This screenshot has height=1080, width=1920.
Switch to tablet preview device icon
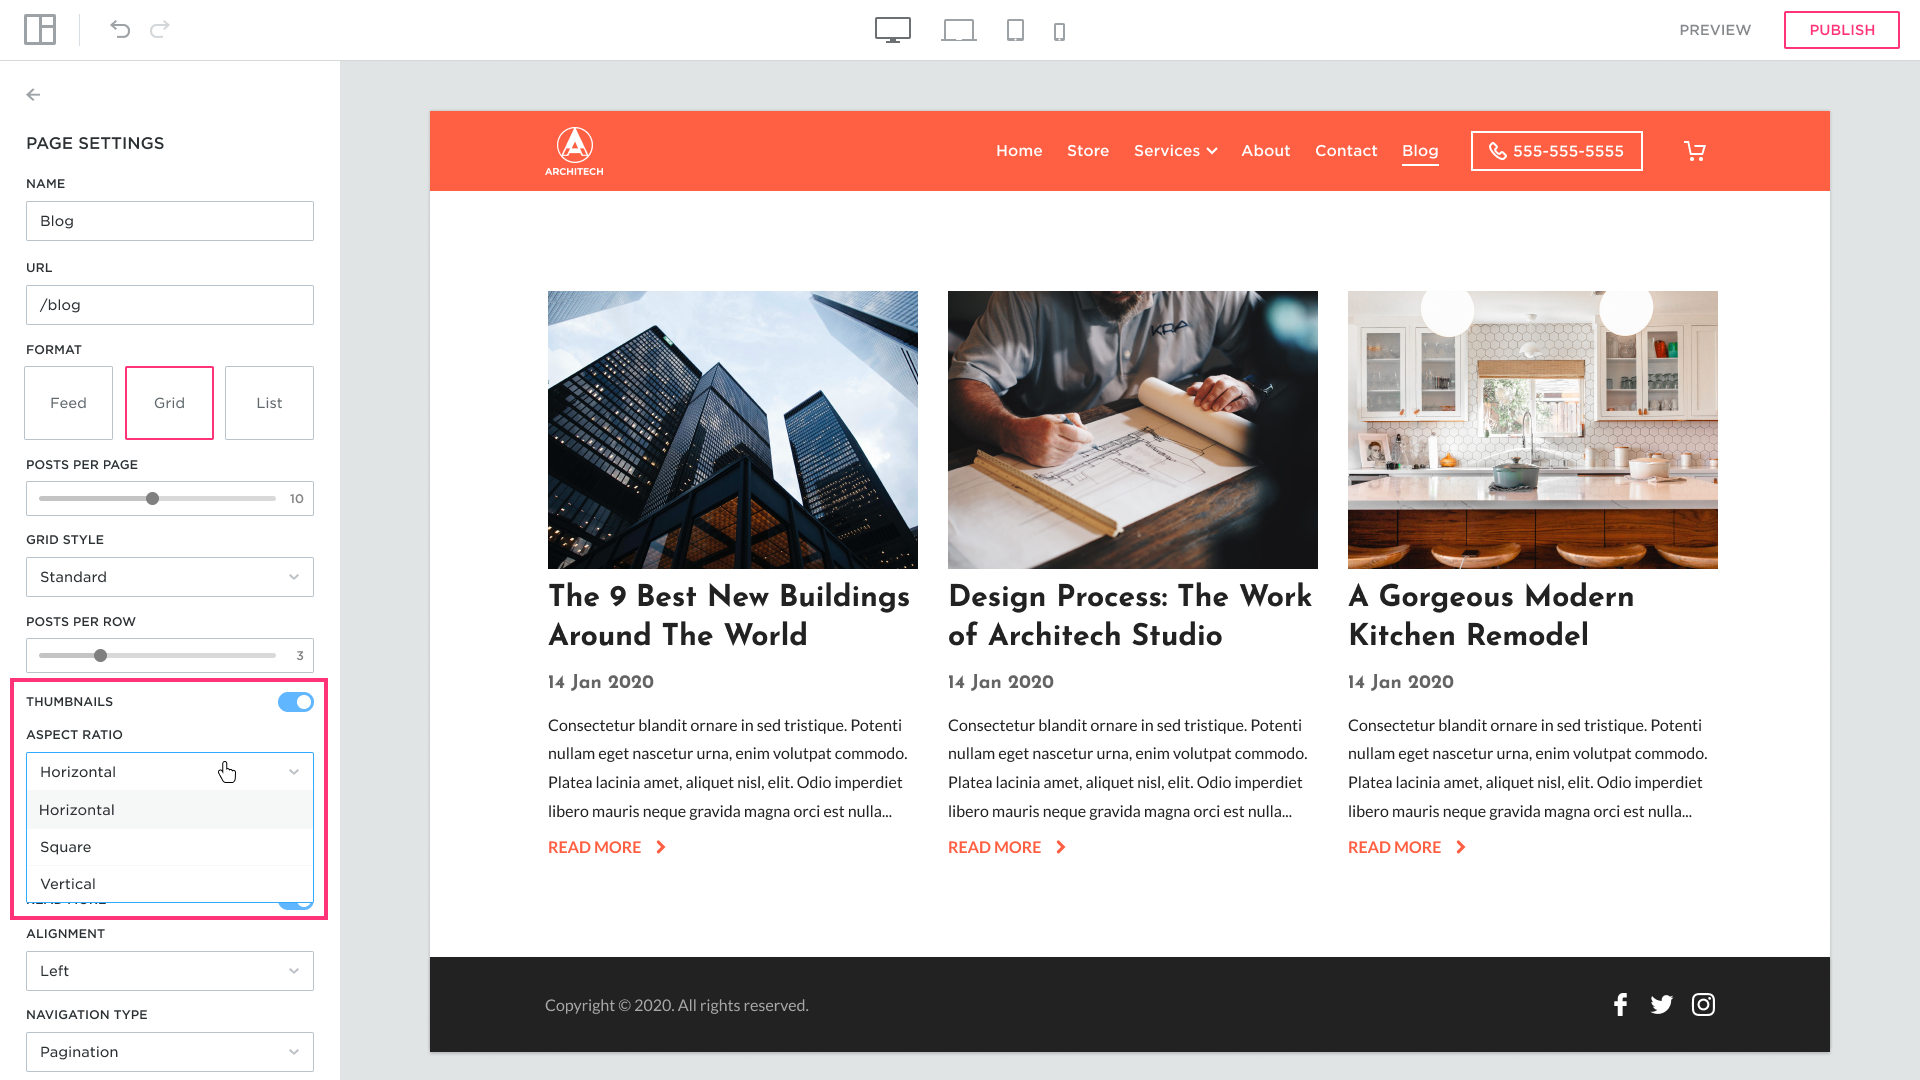(x=1015, y=31)
